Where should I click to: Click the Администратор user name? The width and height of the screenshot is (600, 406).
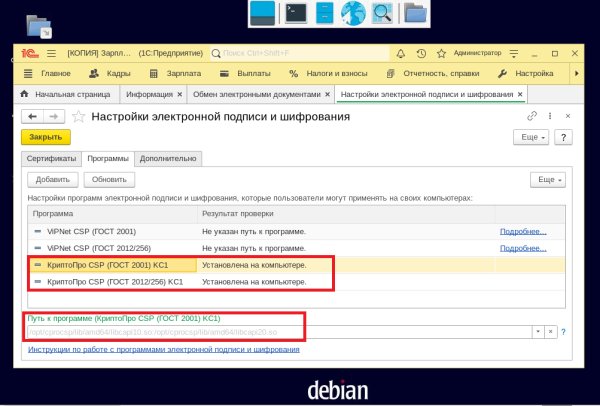click(x=477, y=53)
